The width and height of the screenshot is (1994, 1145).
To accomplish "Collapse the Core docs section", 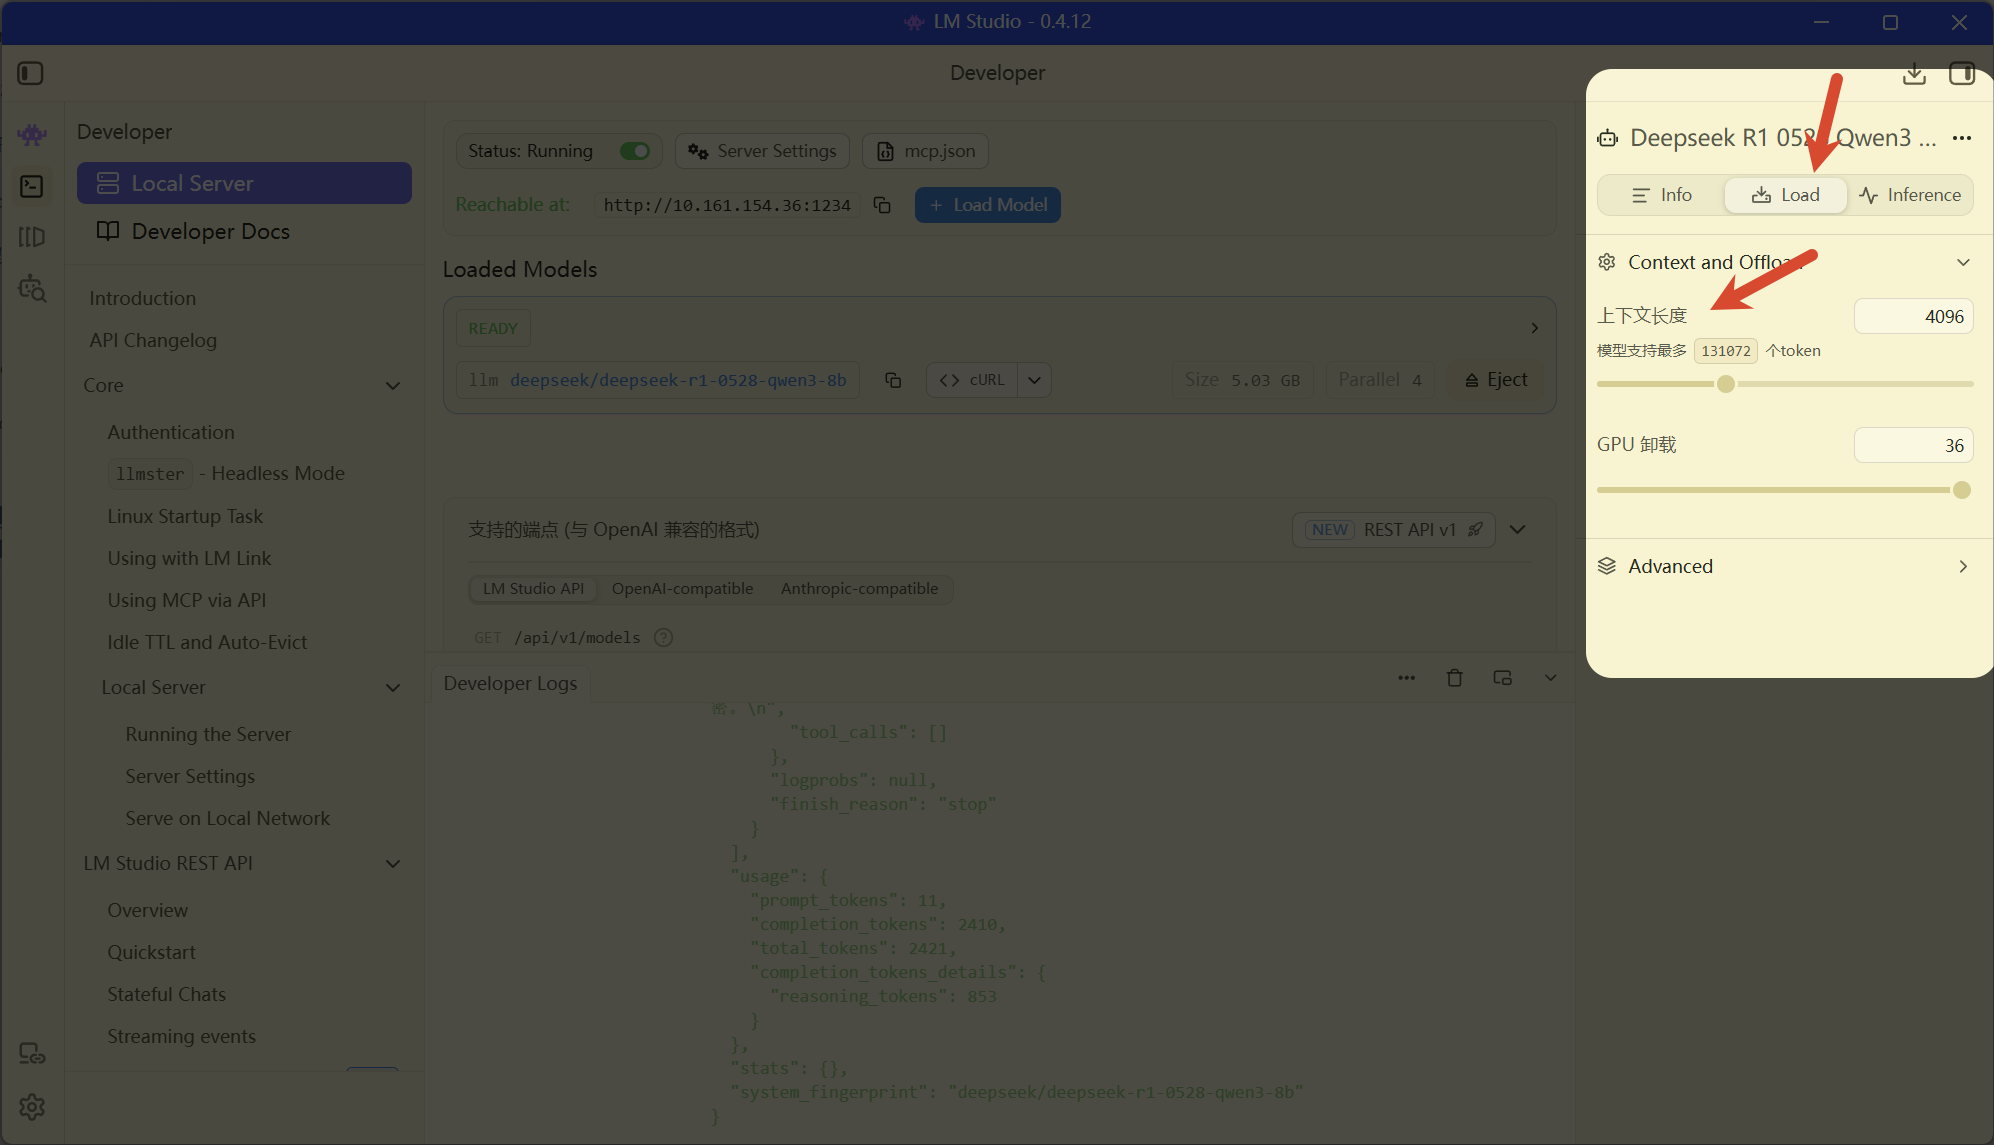I will click(393, 385).
